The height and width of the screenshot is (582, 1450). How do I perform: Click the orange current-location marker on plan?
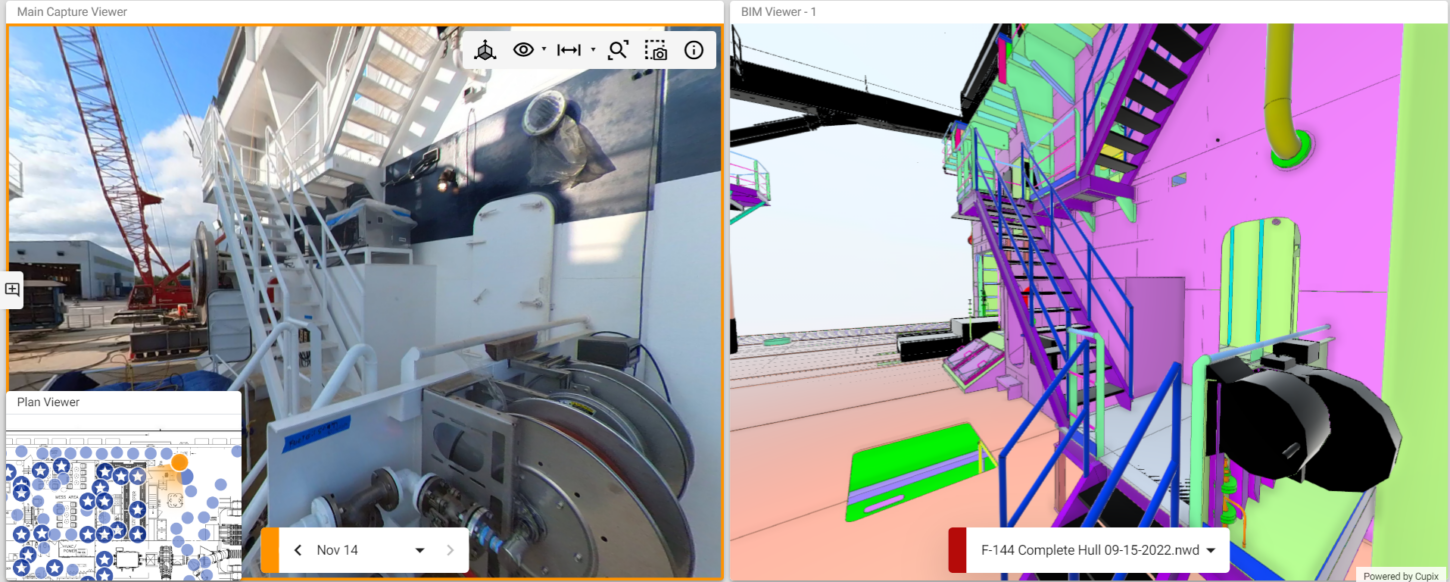(x=179, y=462)
